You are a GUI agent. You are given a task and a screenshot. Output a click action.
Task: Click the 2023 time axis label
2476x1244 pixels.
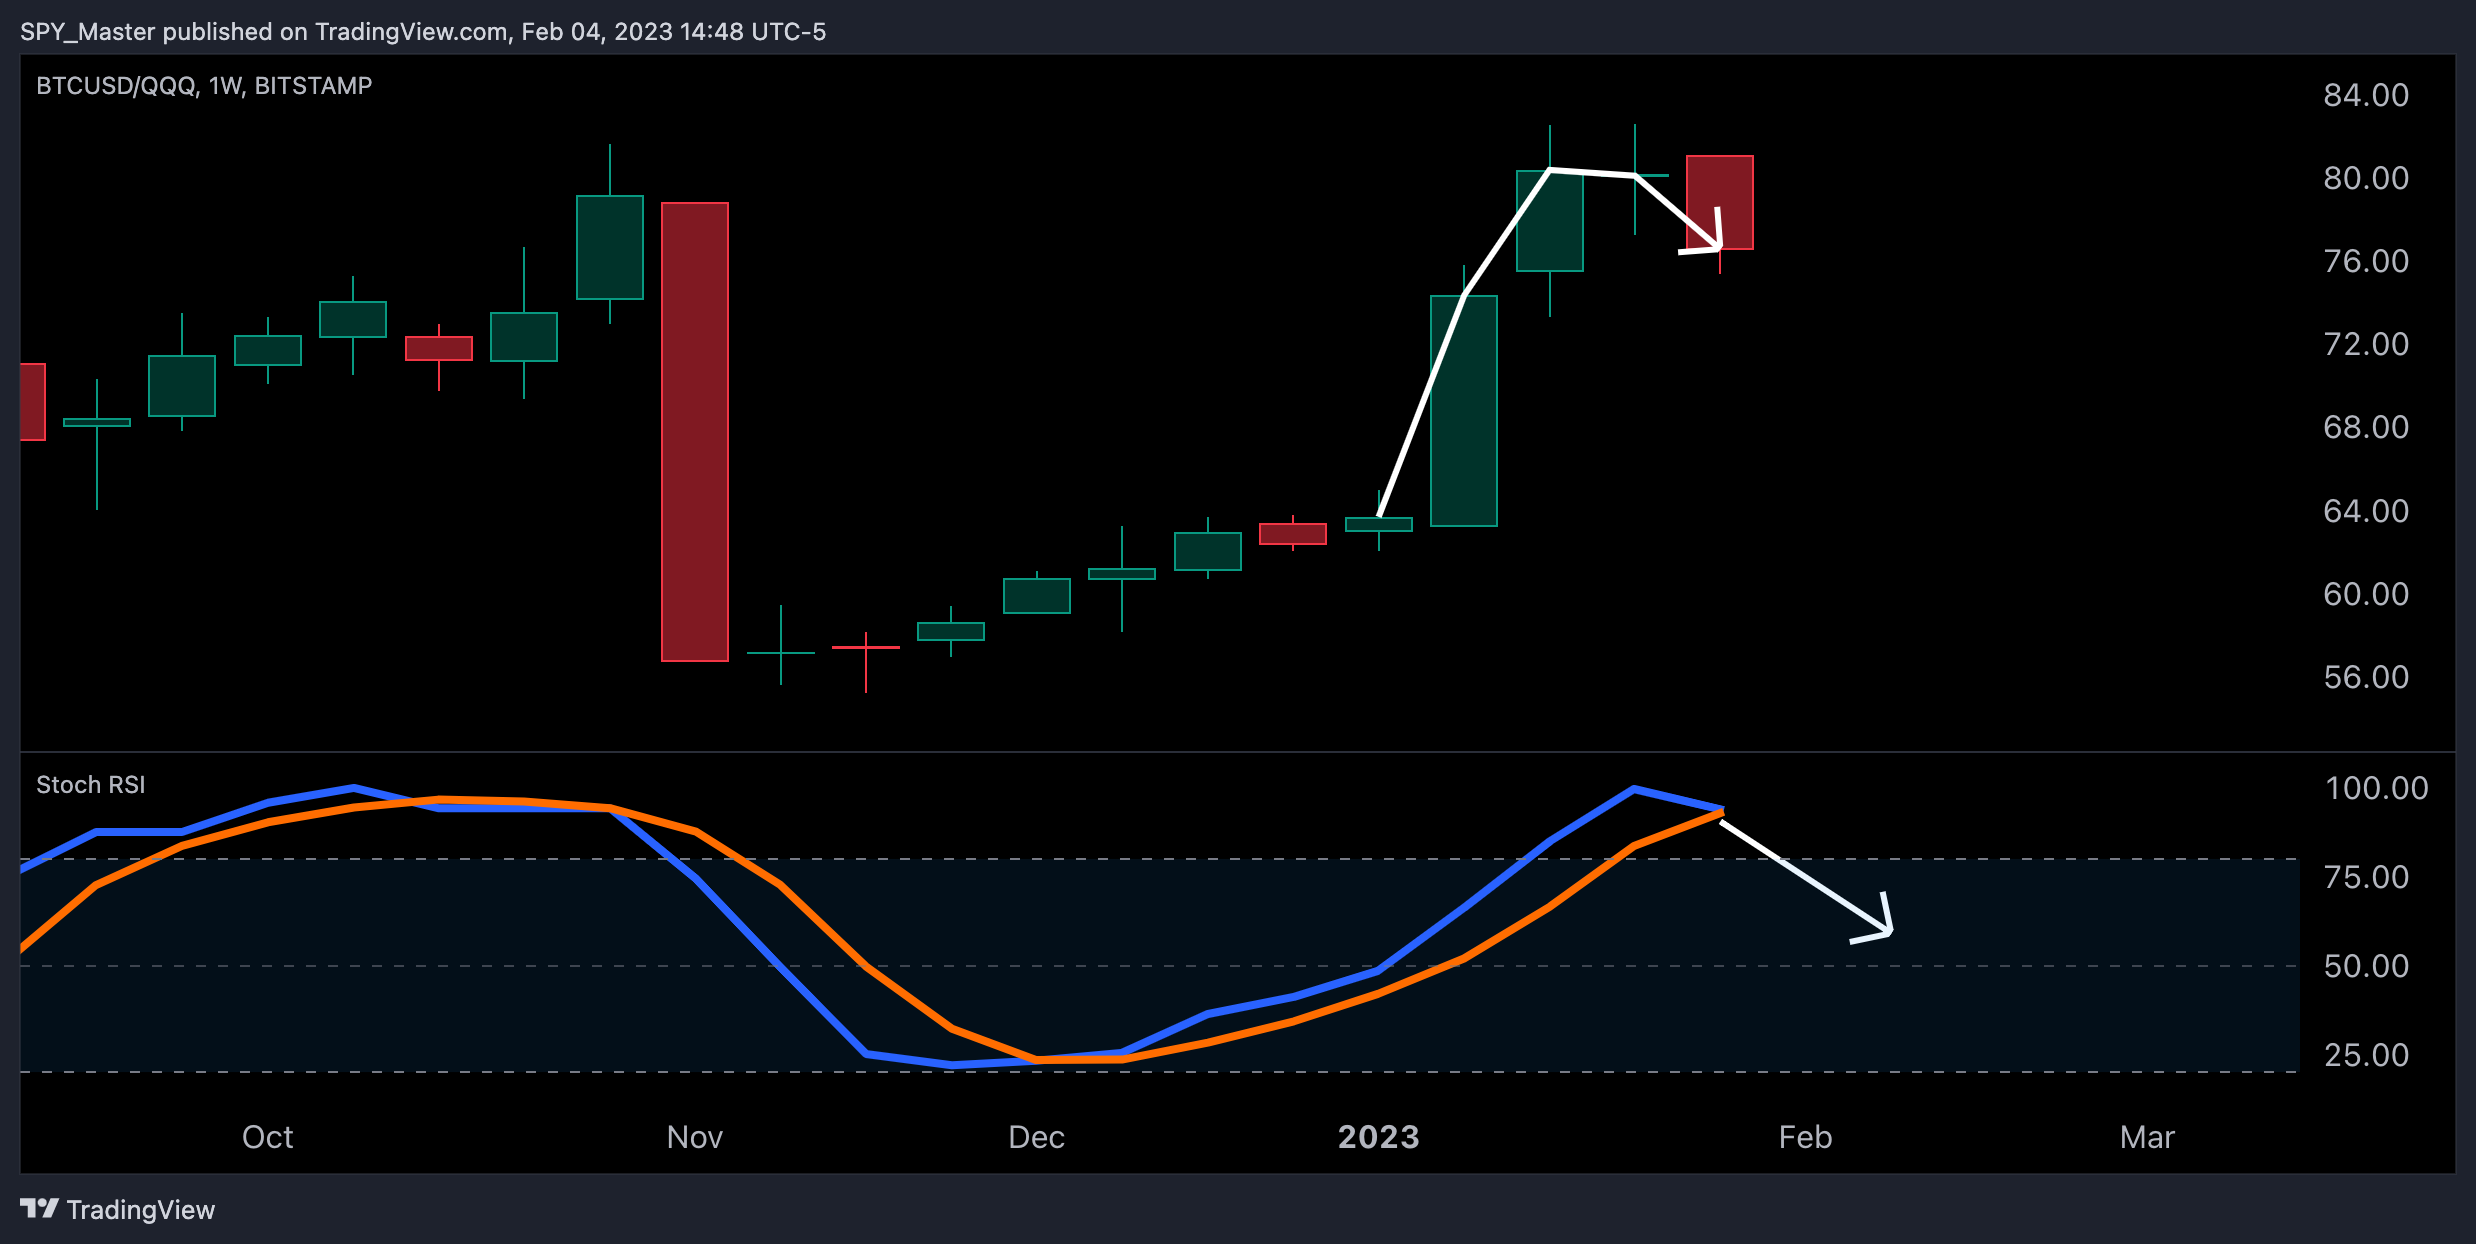pyautogui.click(x=1379, y=1137)
